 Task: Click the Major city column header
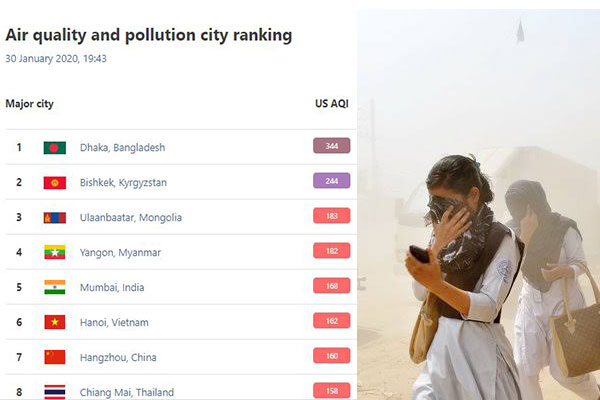click(x=29, y=104)
